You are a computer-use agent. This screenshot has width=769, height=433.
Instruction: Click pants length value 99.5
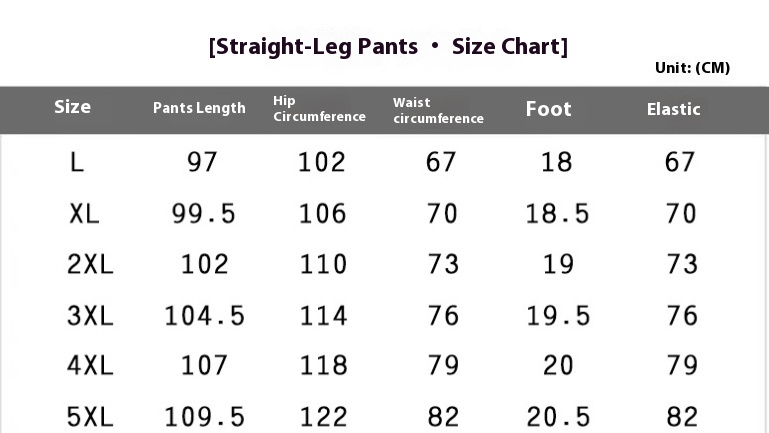point(204,213)
